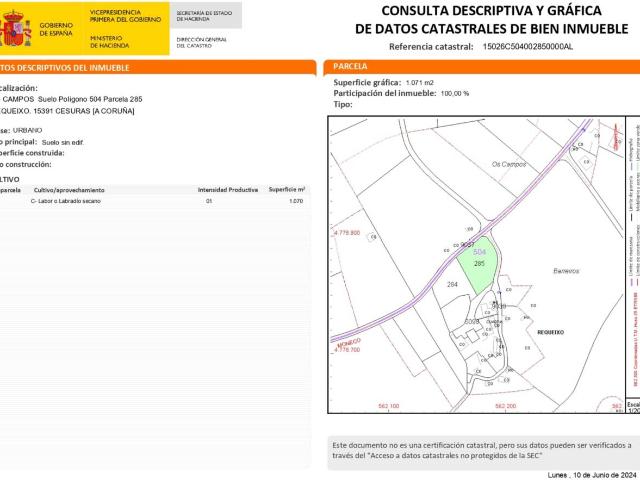Click the 'CONSULTA DESCRIPTIVA Y GRÁFICA' title line
The width and height of the screenshot is (640, 480).
(491, 11)
